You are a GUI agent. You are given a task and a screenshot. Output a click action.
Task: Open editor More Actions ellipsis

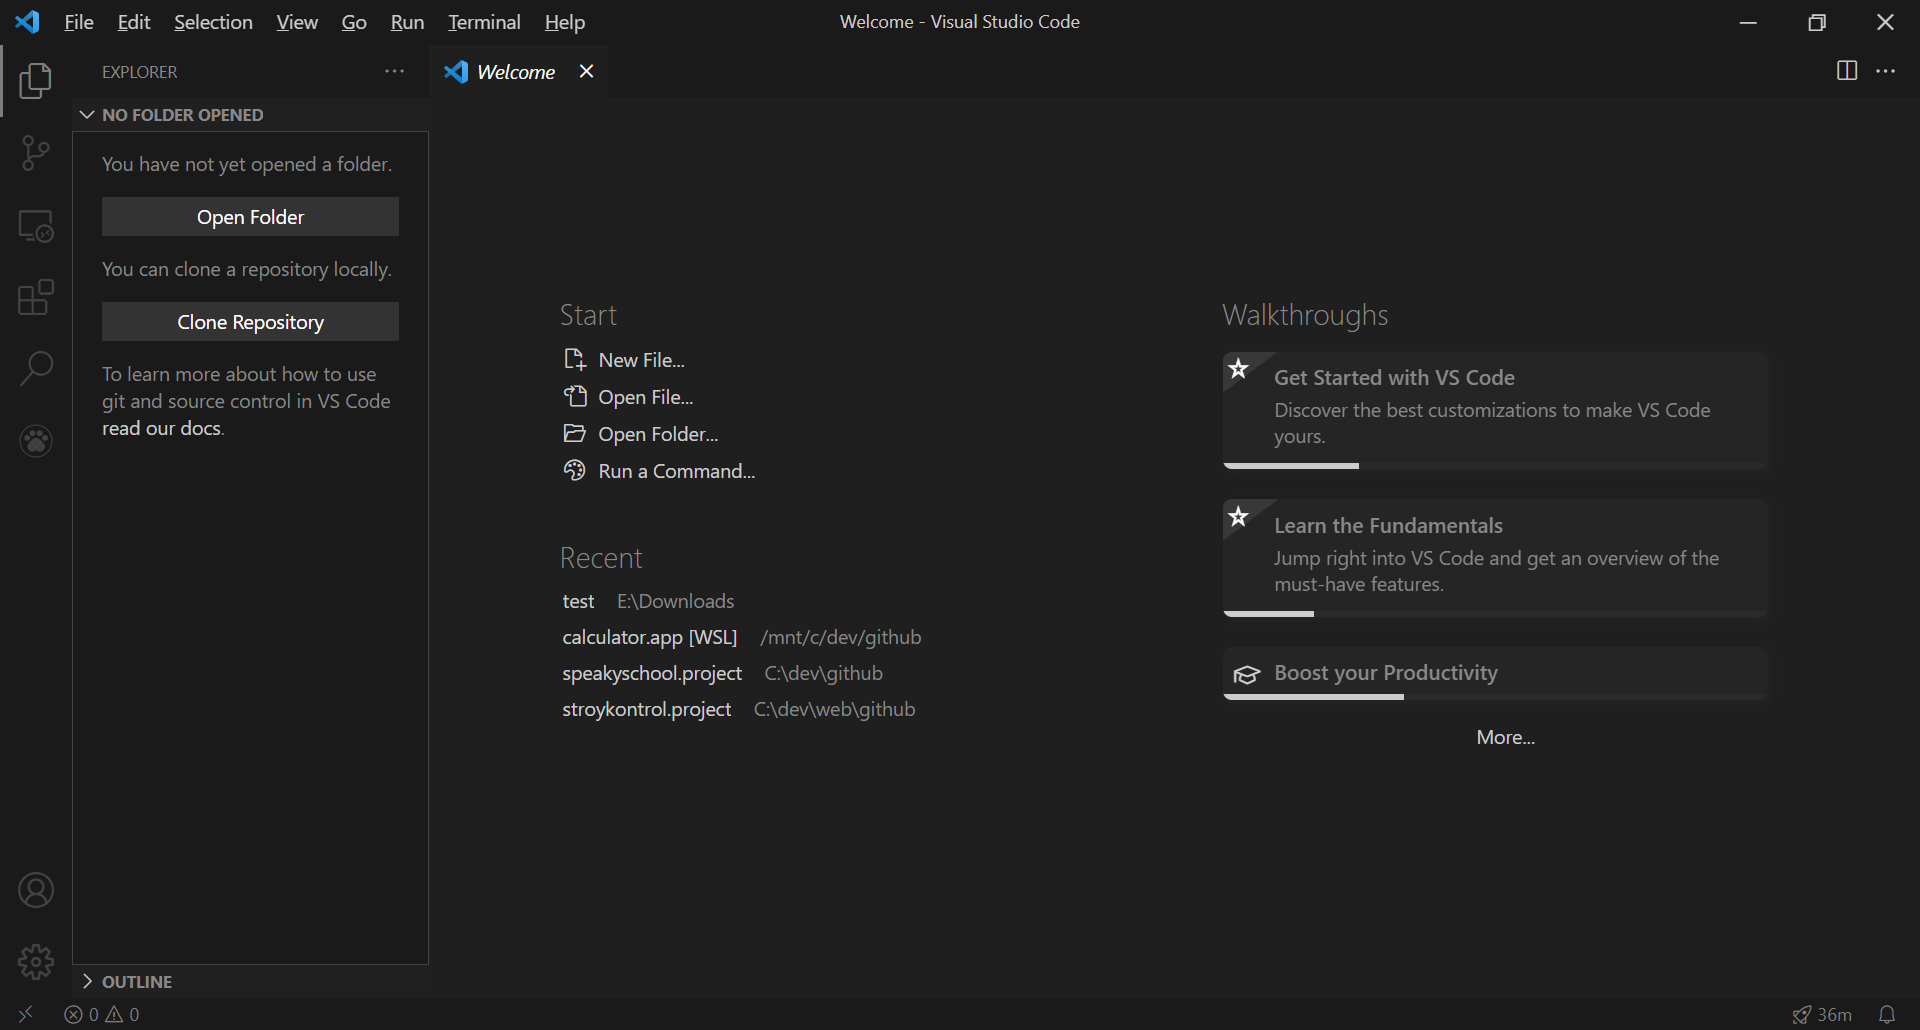pos(1885,71)
